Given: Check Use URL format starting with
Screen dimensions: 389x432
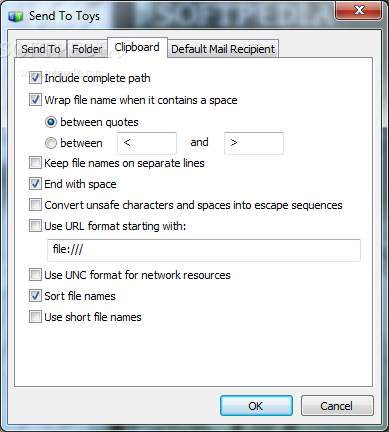Looking at the screenshot, I should pos(35,226).
